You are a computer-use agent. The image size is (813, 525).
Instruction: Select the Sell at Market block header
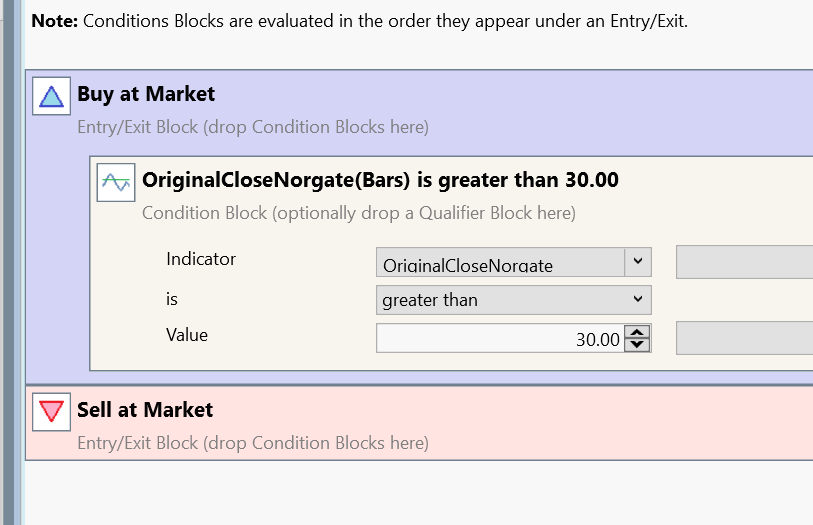pyautogui.click(x=145, y=409)
